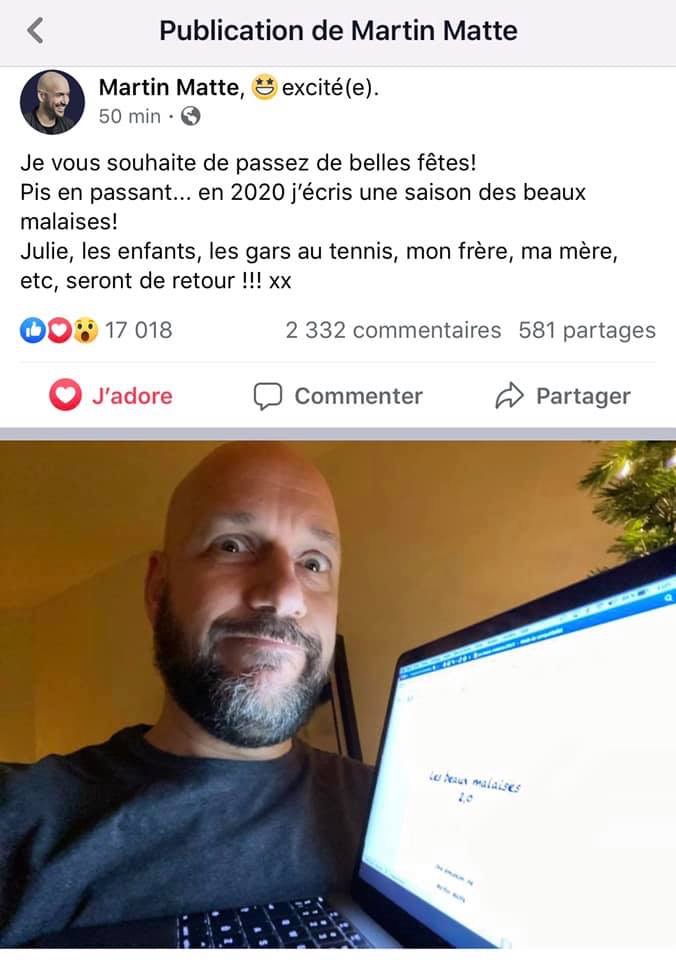Image resolution: width=676 pixels, height=960 pixels.
Task: Tap the public globe privacy icon
Action: point(190,116)
